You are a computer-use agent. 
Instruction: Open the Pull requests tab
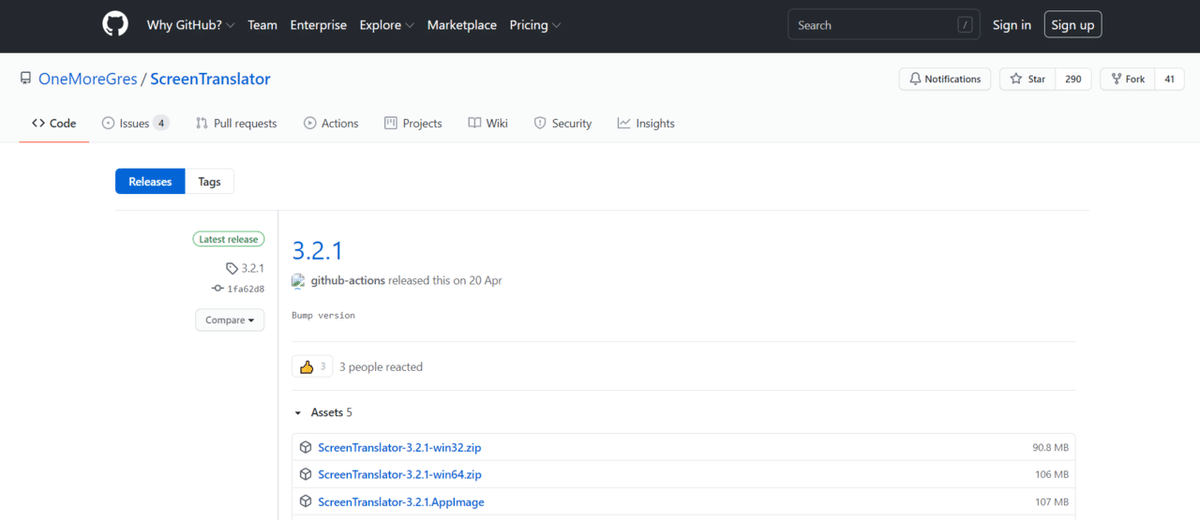(x=236, y=123)
